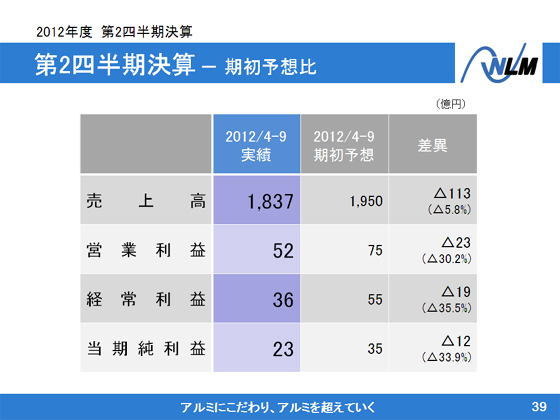The width and height of the screenshot is (560, 420).
Task: Click the operating profit value 52
Action: click(283, 250)
